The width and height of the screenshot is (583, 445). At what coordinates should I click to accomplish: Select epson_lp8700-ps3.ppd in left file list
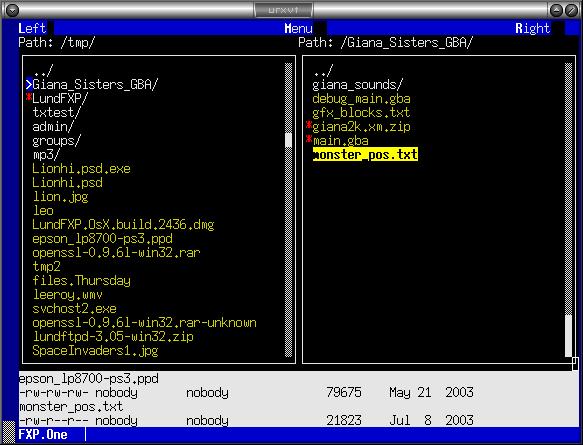pos(102,239)
